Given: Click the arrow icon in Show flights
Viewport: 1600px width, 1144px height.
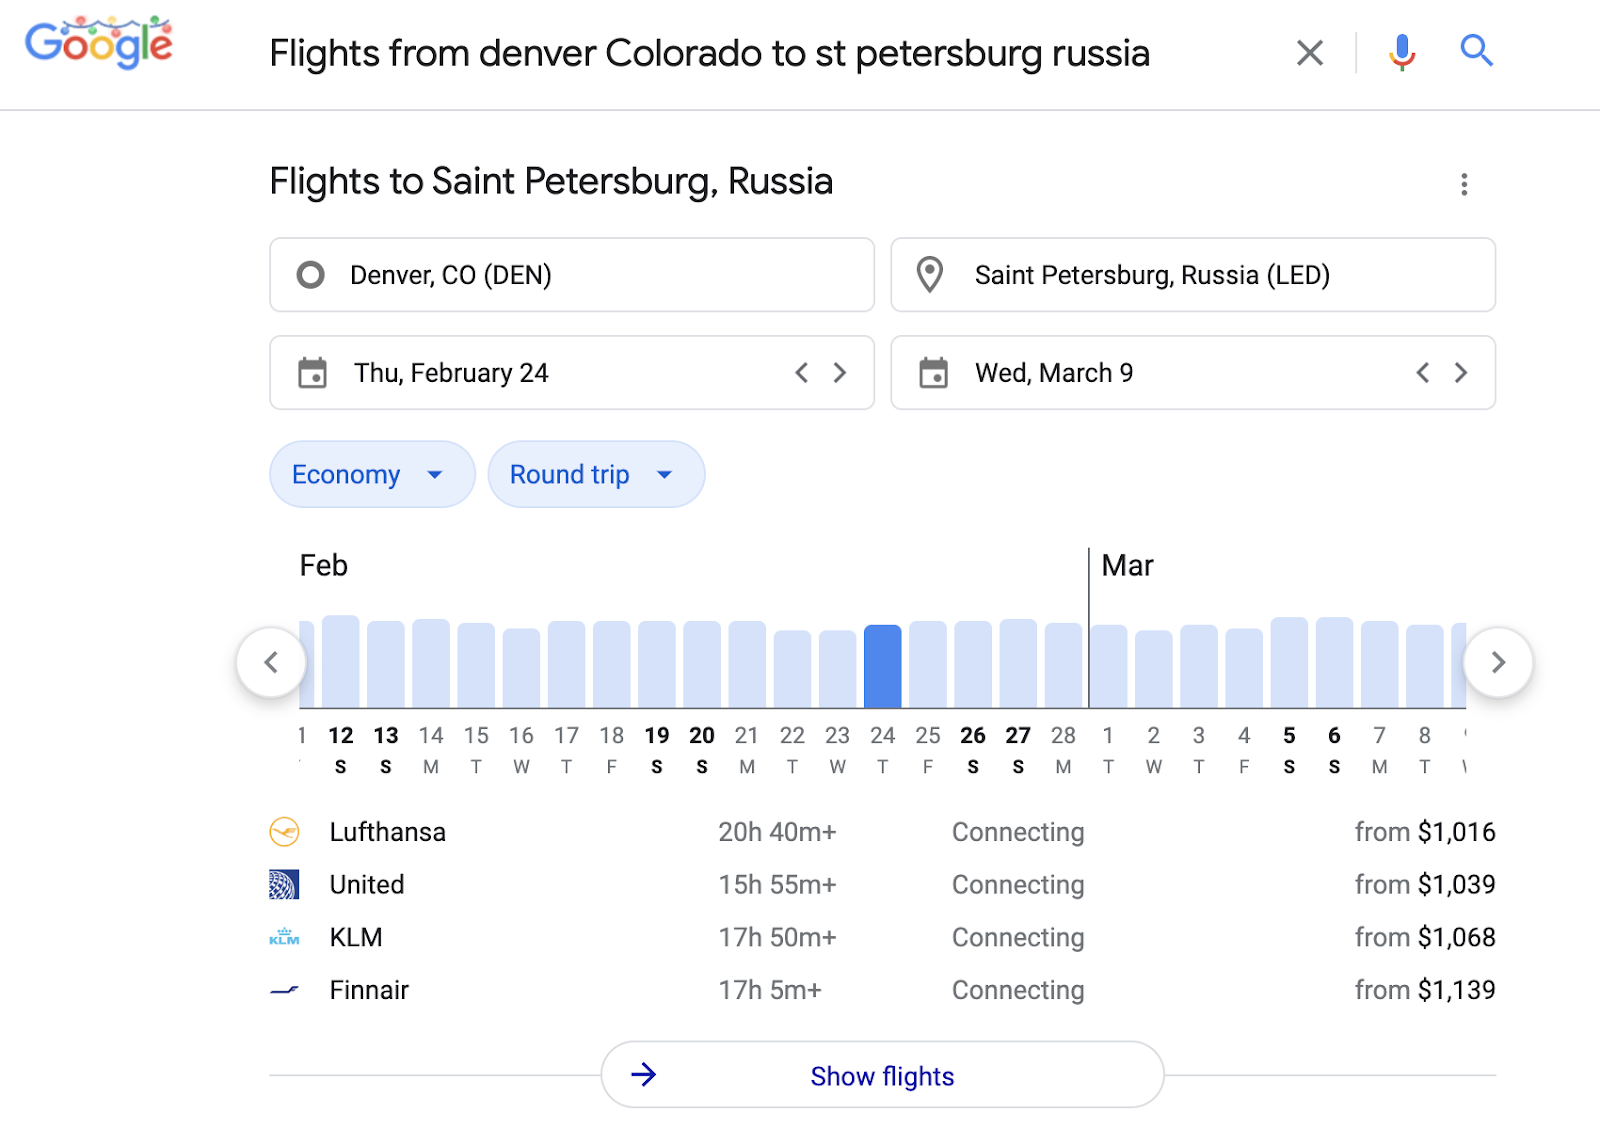Looking at the screenshot, I should point(644,1075).
